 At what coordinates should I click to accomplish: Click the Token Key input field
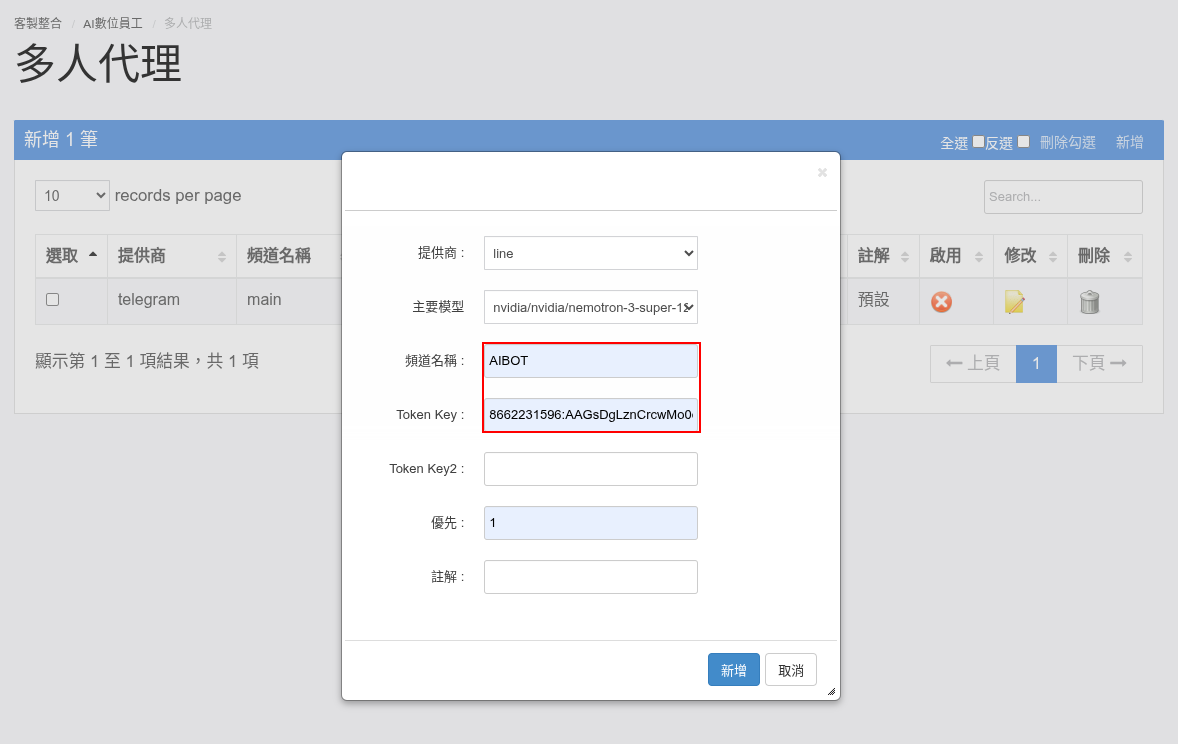click(x=591, y=415)
